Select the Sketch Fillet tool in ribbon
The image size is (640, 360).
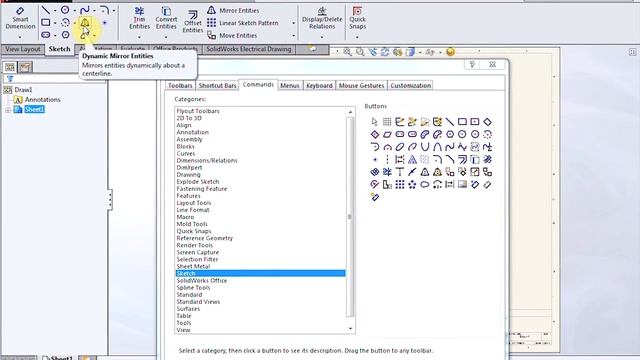click(x=104, y=10)
